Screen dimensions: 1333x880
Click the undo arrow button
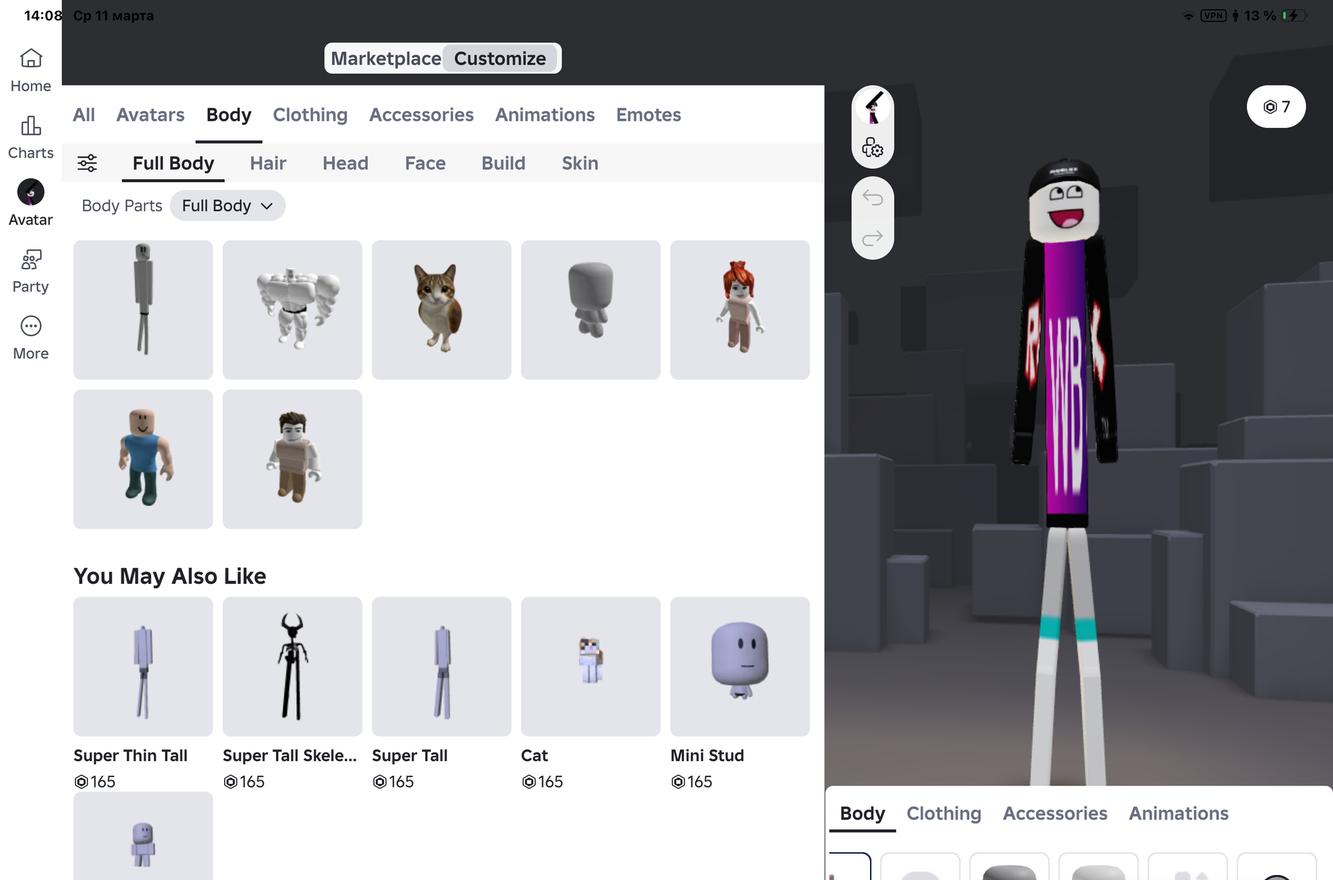click(x=872, y=198)
